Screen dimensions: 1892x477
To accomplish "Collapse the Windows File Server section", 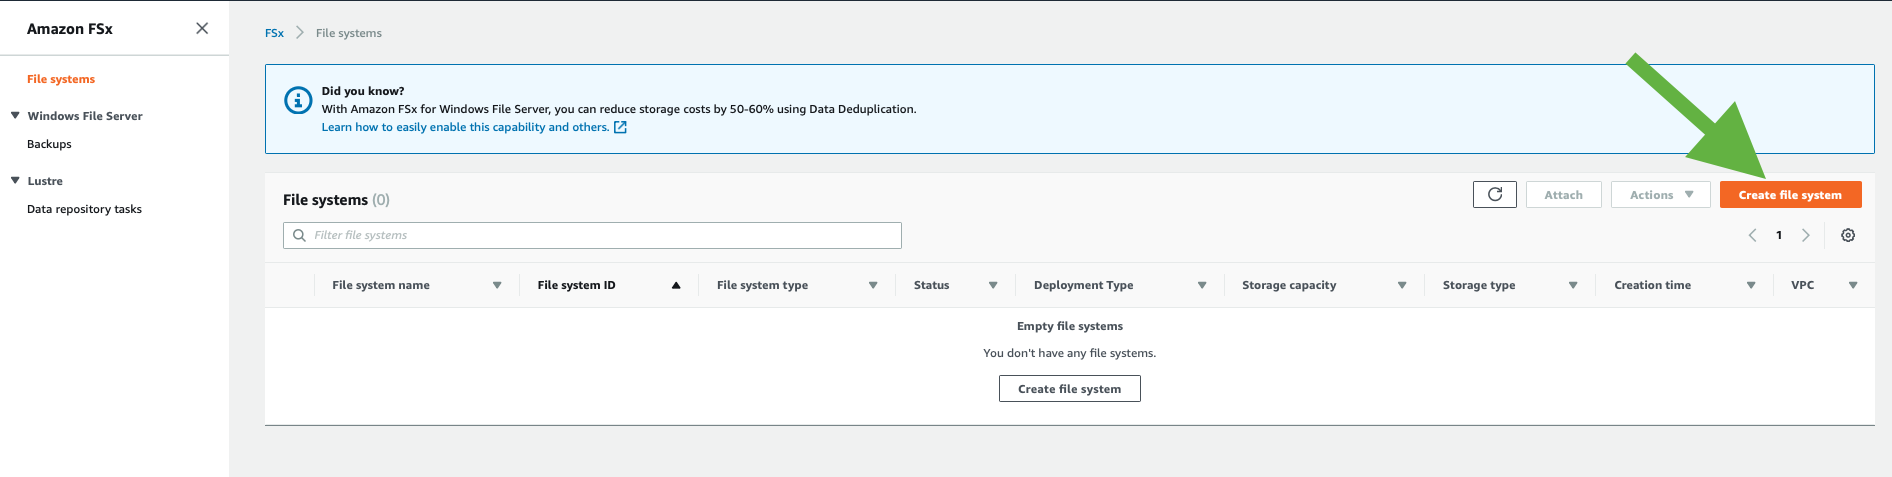I will (x=15, y=116).
